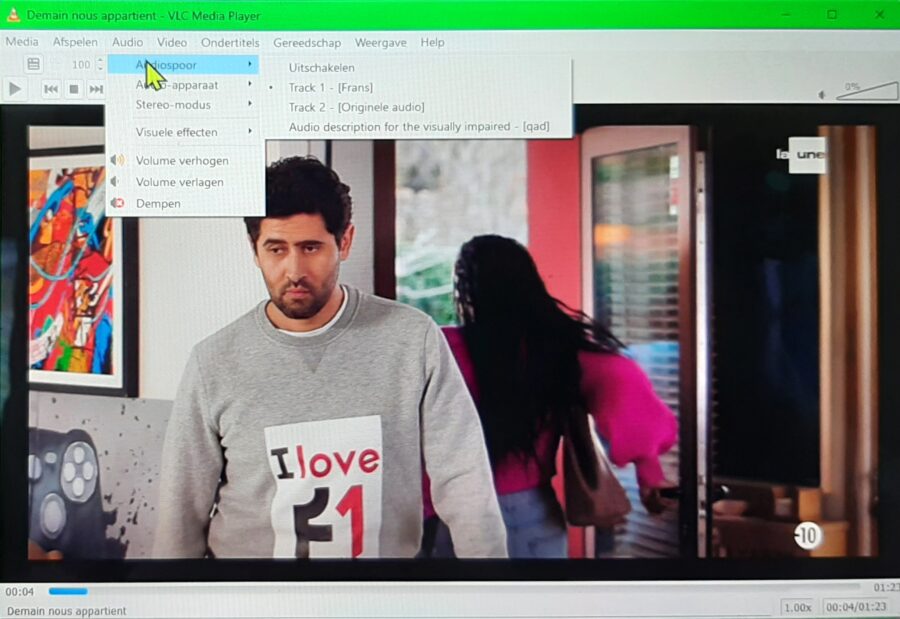Click the 1.00x playback speed button

click(797, 607)
